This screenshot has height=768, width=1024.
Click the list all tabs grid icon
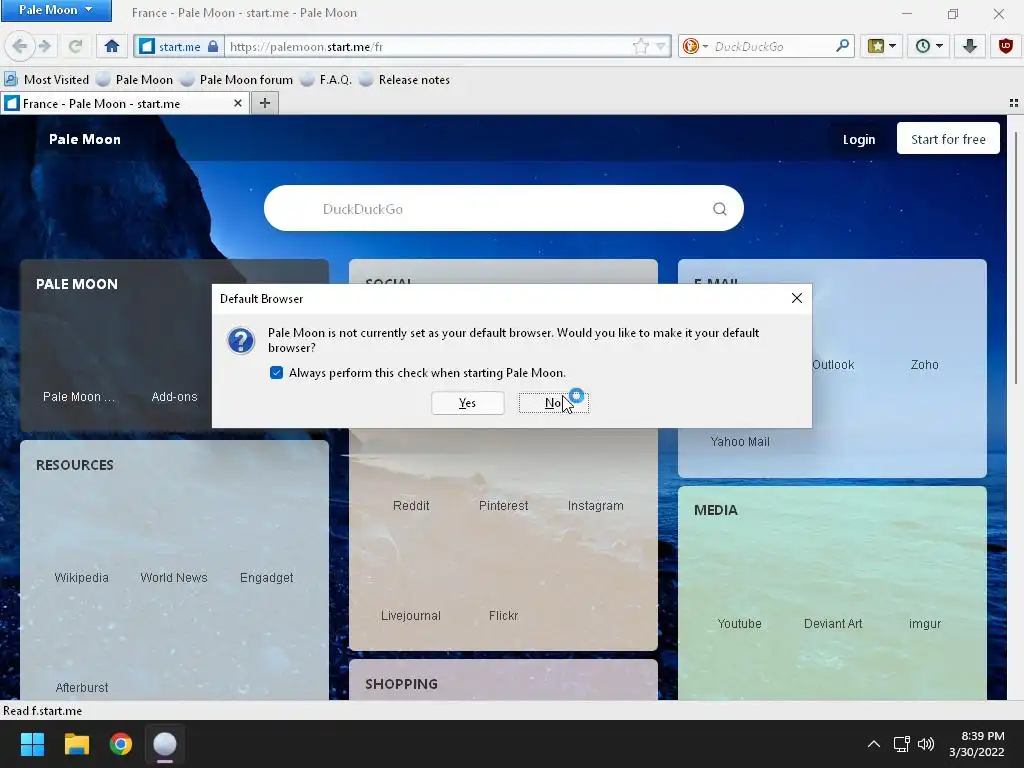(x=1014, y=103)
